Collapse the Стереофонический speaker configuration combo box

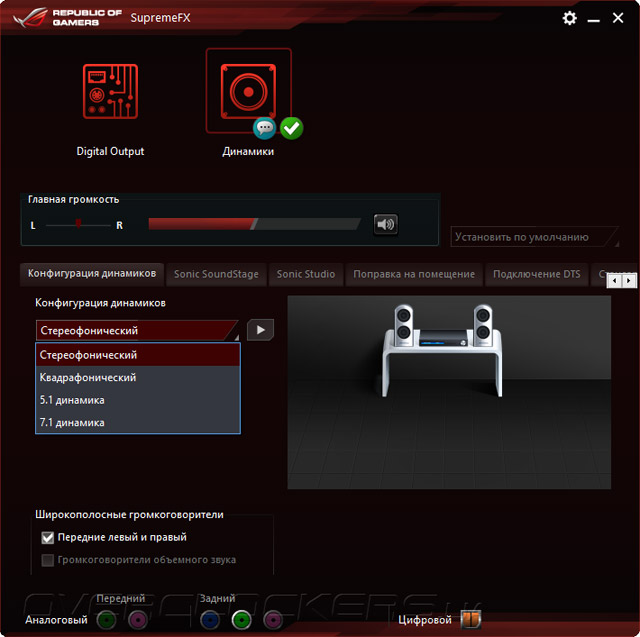point(138,331)
